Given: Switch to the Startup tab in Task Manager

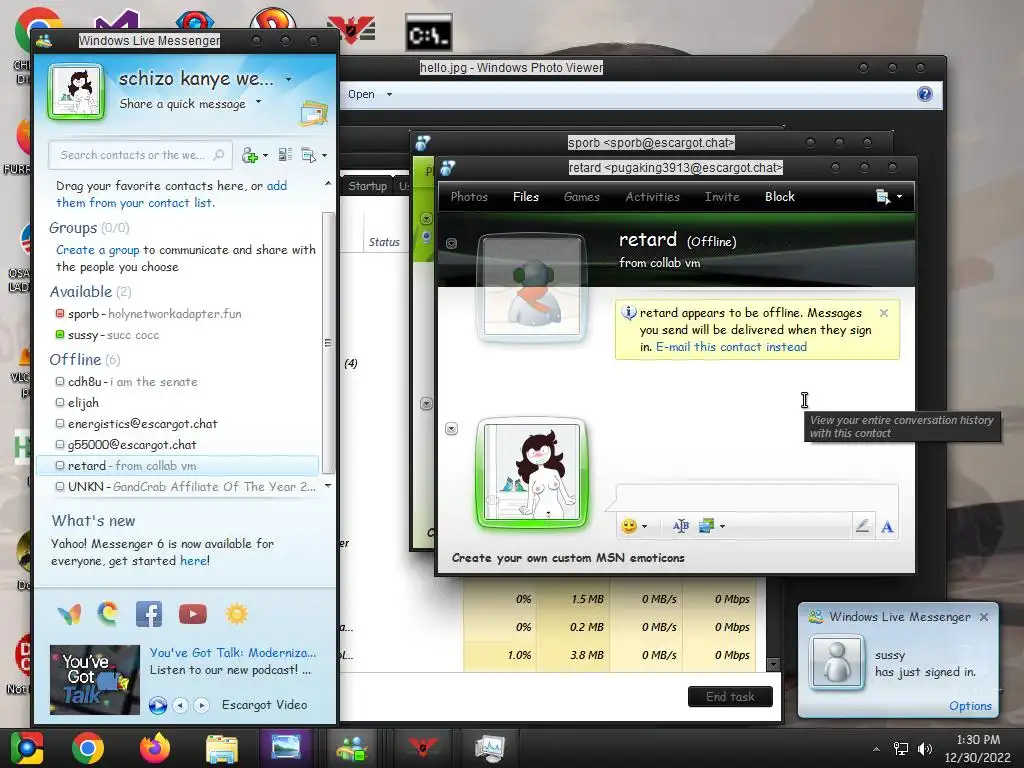Looking at the screenshot, I should [x=367, y=186].
